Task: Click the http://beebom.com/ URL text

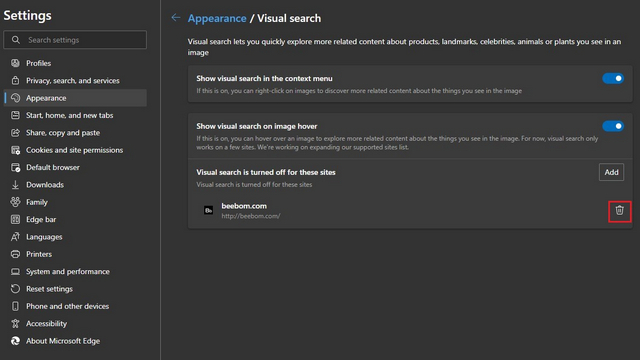Action: tap(251, 216)
